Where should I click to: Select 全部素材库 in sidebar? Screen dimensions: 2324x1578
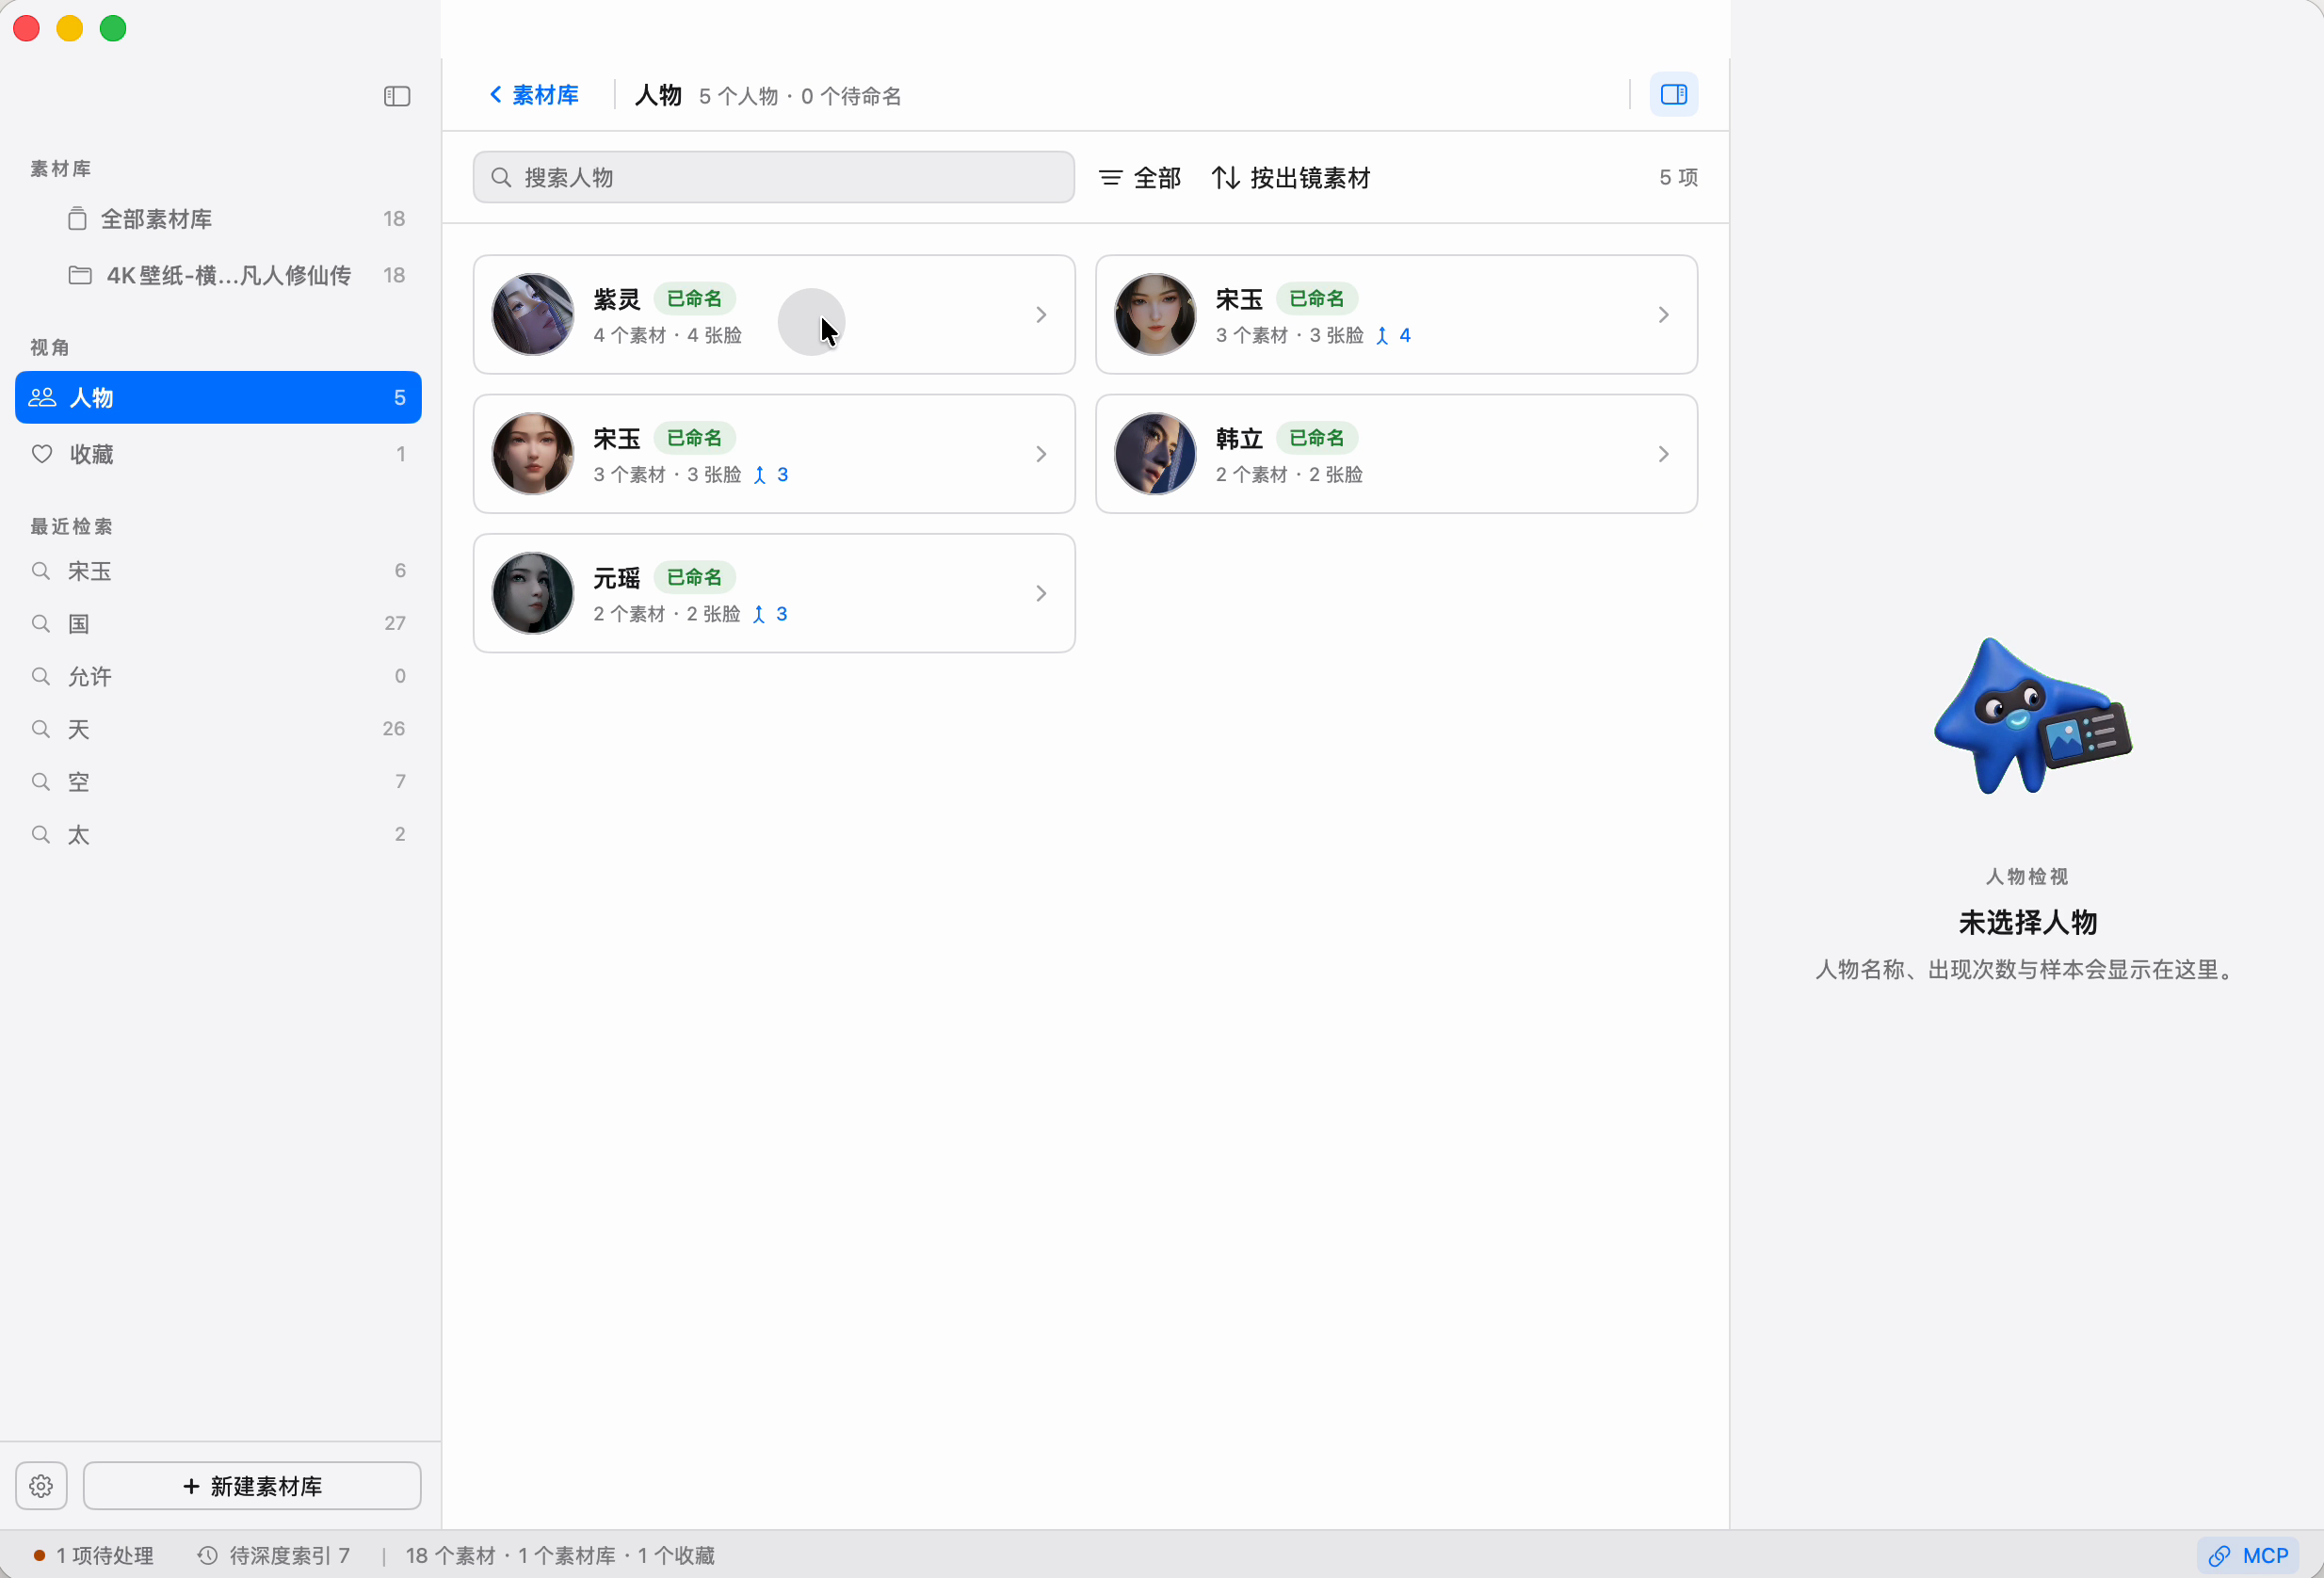click(x=218, y=219)
